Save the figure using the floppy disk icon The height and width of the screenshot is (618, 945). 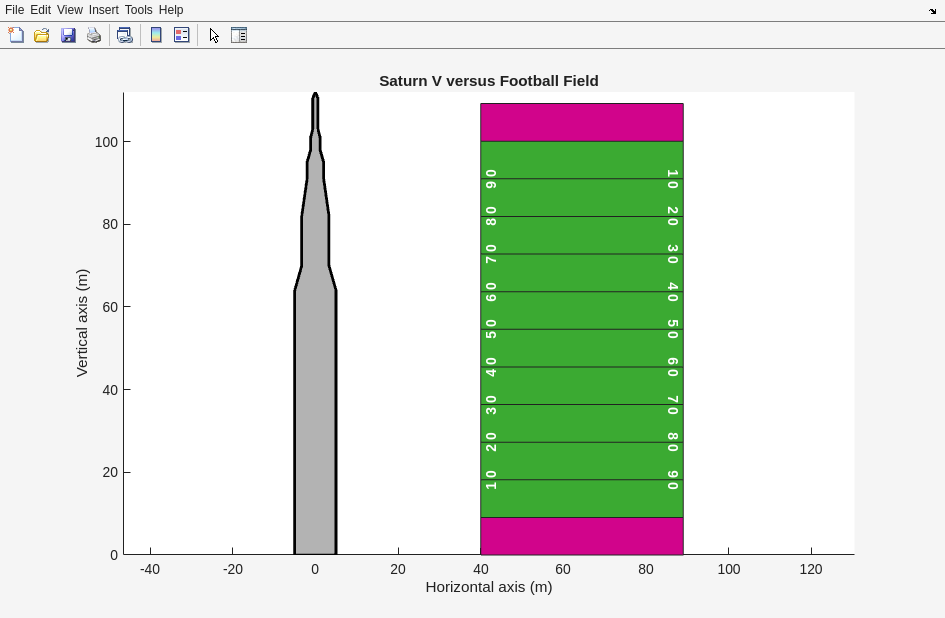(68, 35)
